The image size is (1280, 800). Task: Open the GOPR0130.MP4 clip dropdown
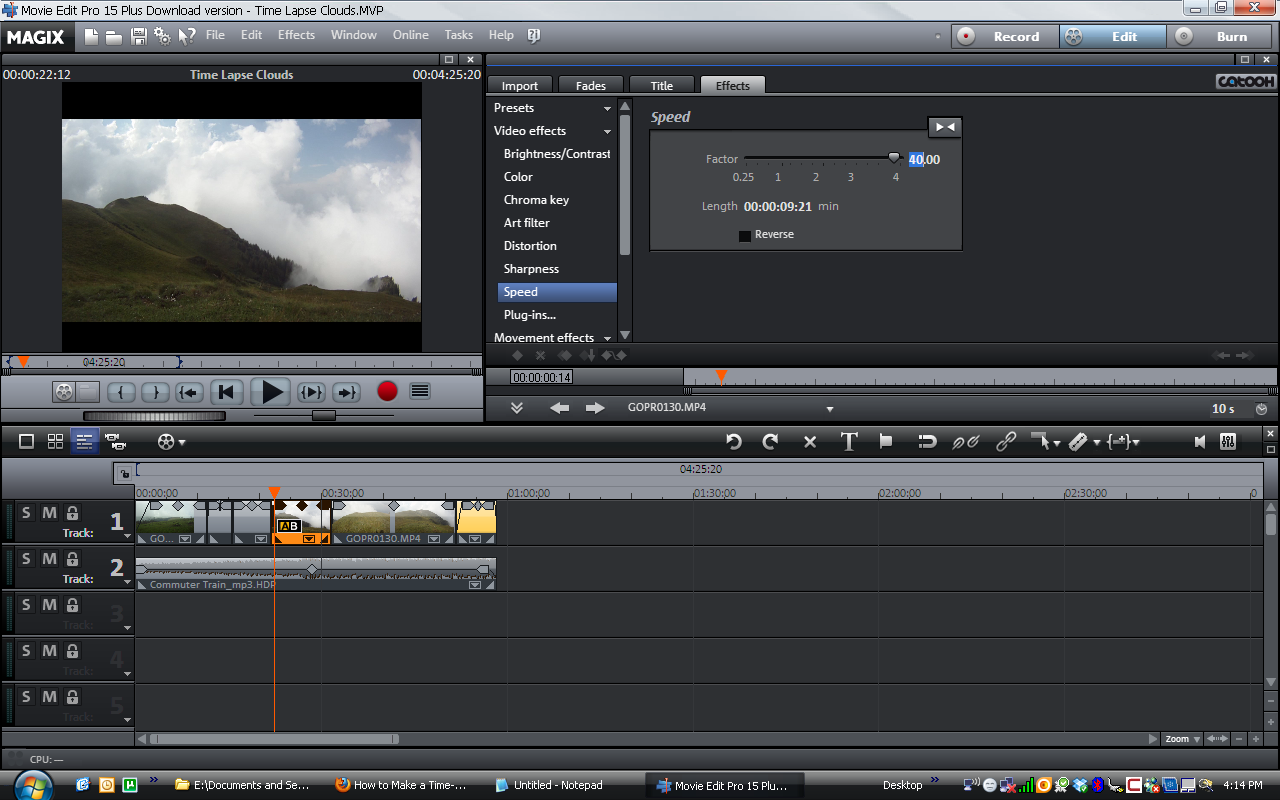pyautogui.click(x=828, y=408)
